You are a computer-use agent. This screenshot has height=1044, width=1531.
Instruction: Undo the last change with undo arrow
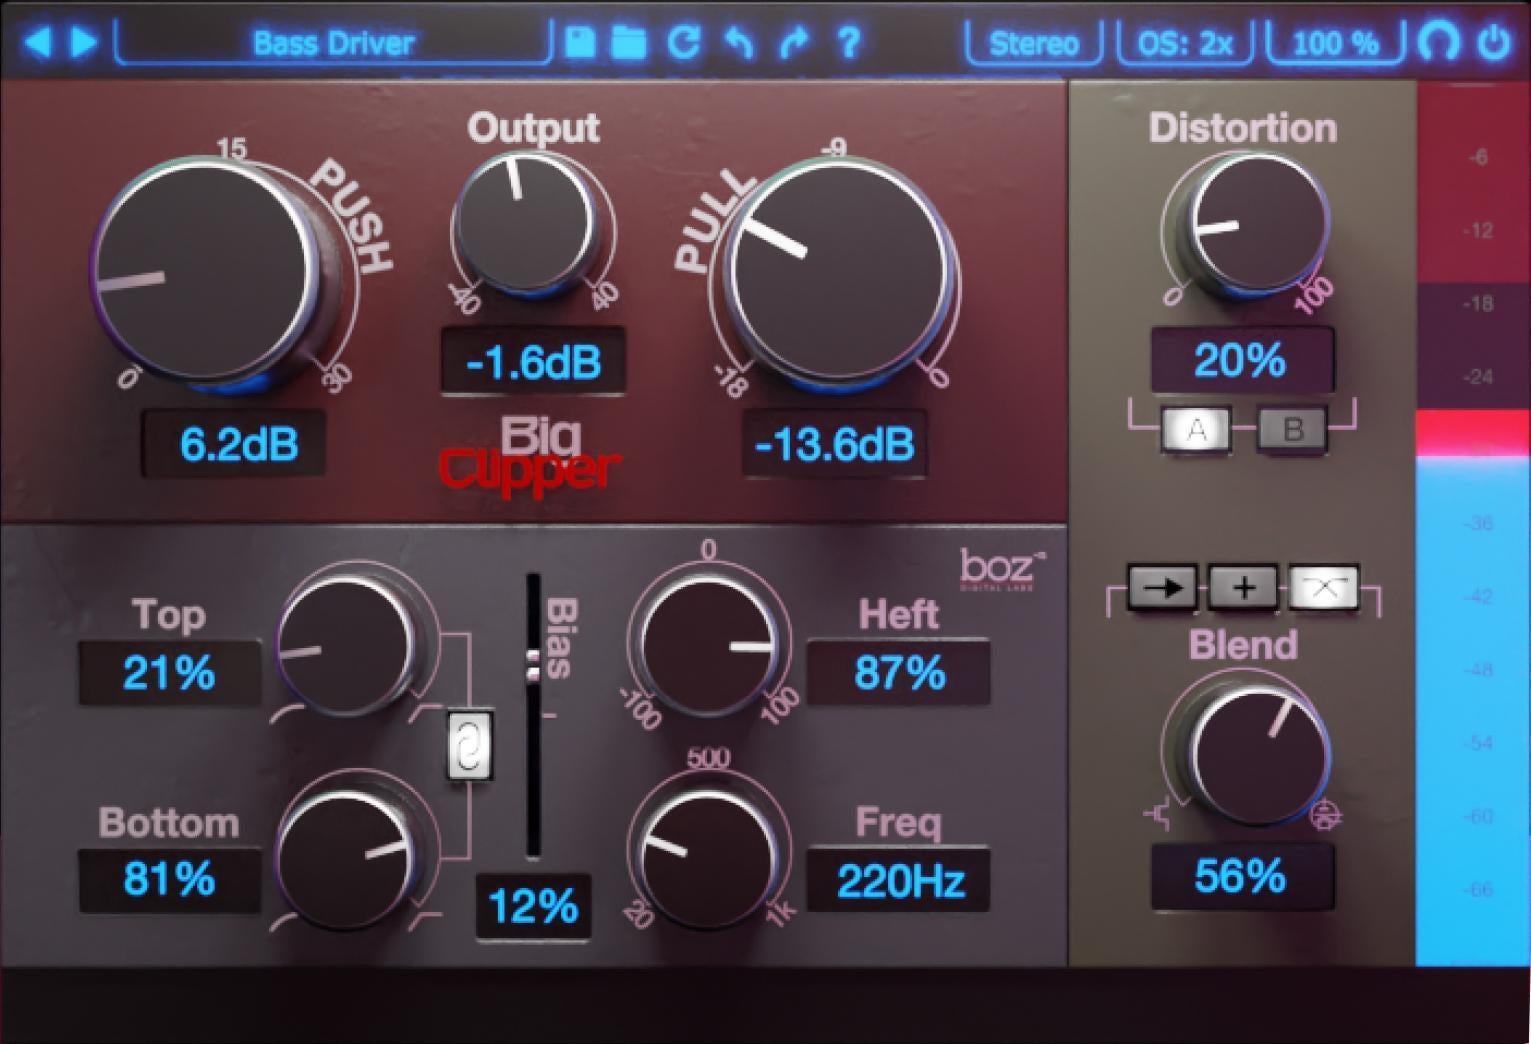point(740,43)
